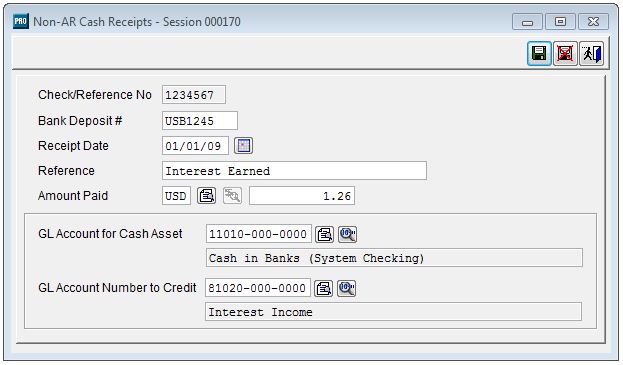The image size is (623, 365).
Task: Minimize the Non-AR Cash Receipts window
Action: 527,22
